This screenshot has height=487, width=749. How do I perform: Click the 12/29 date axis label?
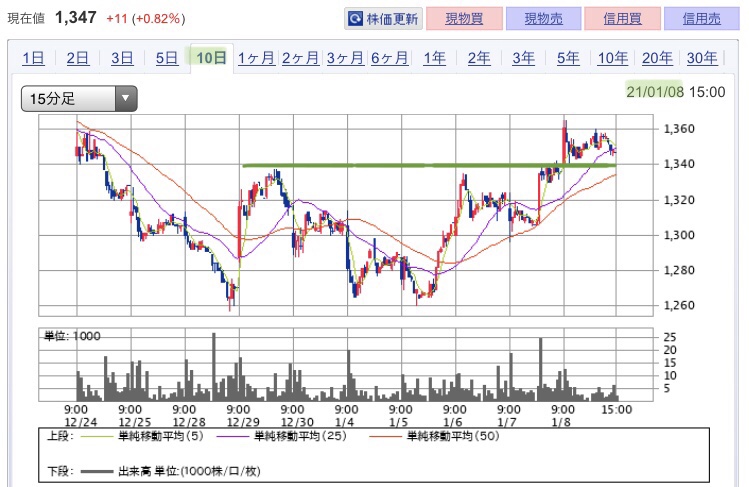(243, 422)
